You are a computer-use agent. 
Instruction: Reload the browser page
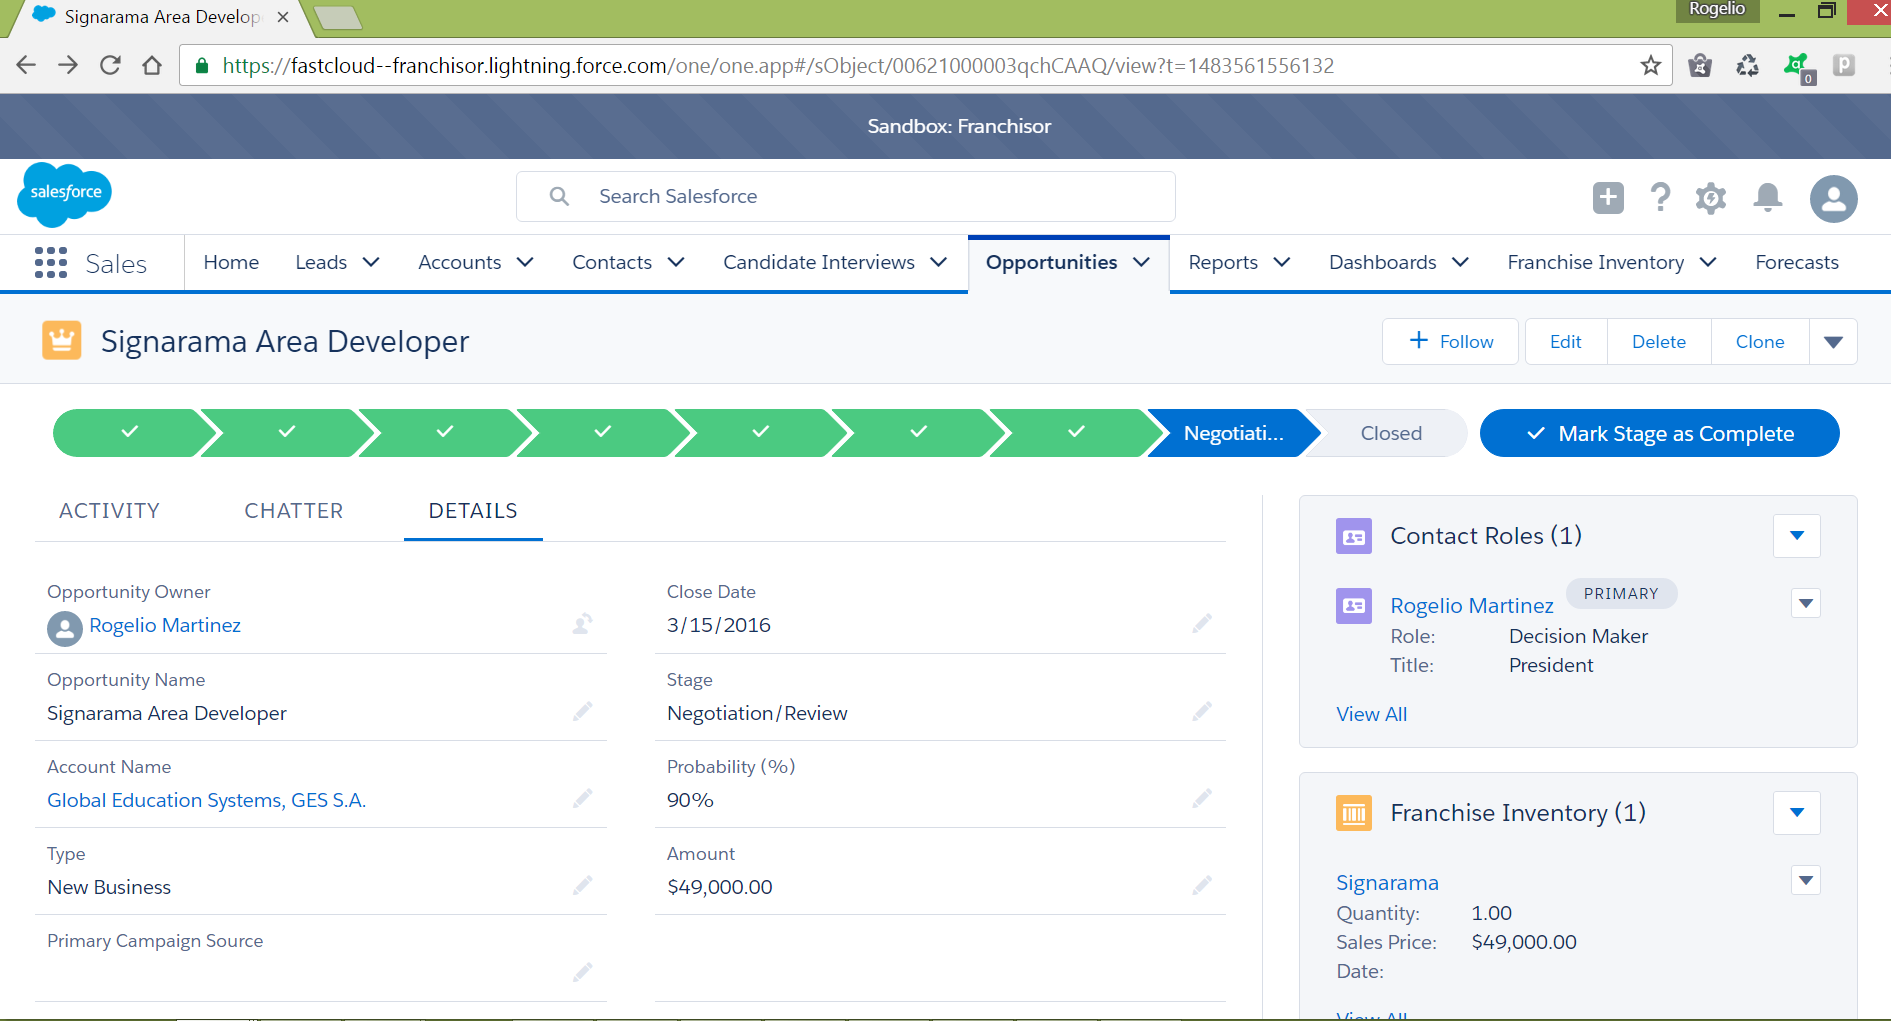(x=110, y=66)
